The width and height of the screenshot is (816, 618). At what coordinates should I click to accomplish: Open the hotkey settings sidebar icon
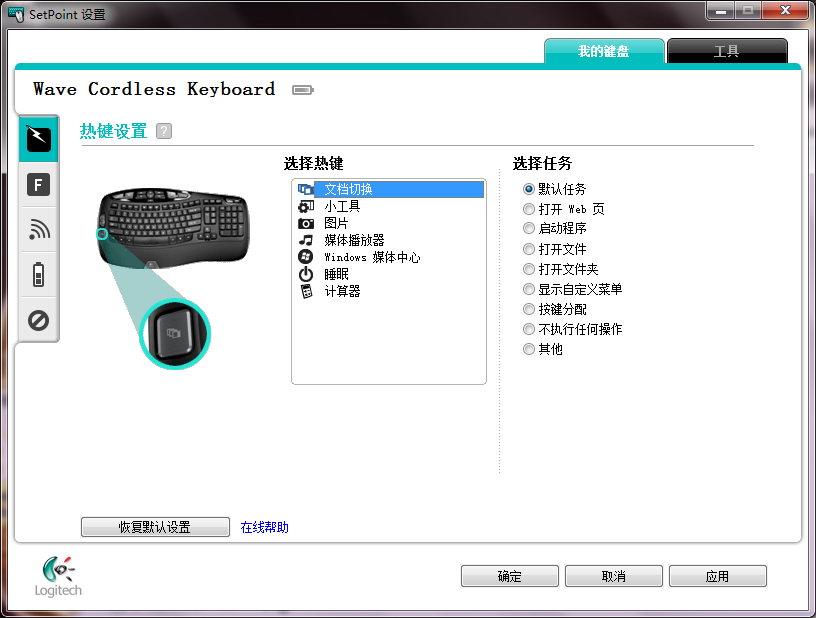[x=39, y=139]
